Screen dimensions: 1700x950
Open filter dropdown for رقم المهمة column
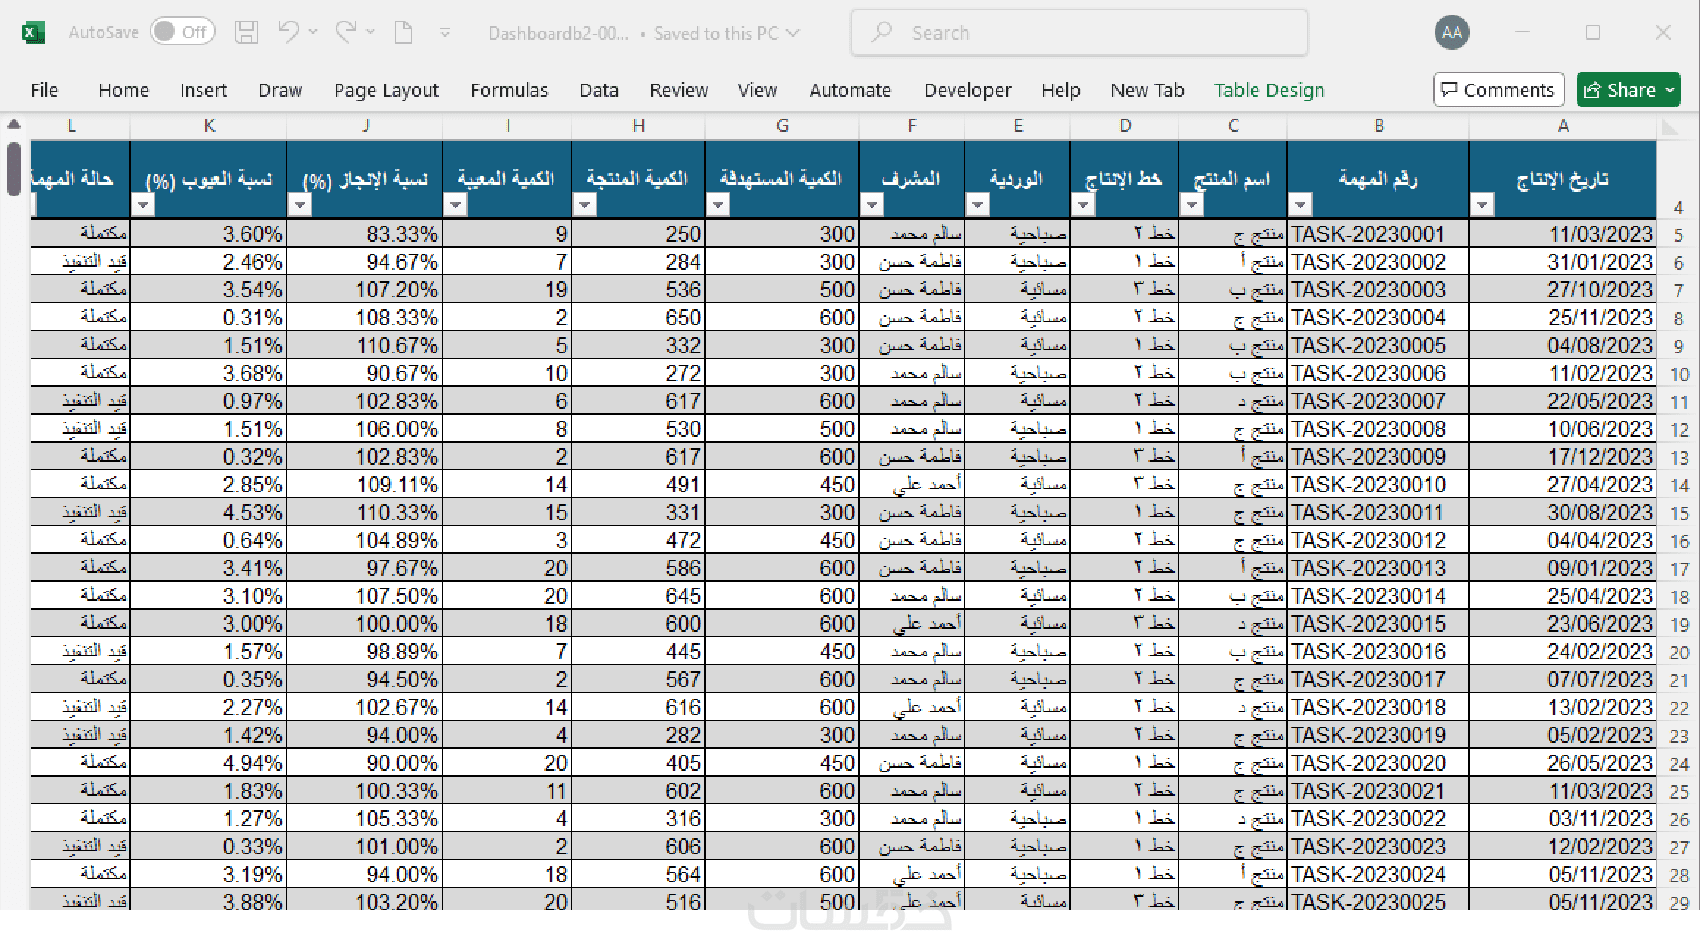[1299, 205]
